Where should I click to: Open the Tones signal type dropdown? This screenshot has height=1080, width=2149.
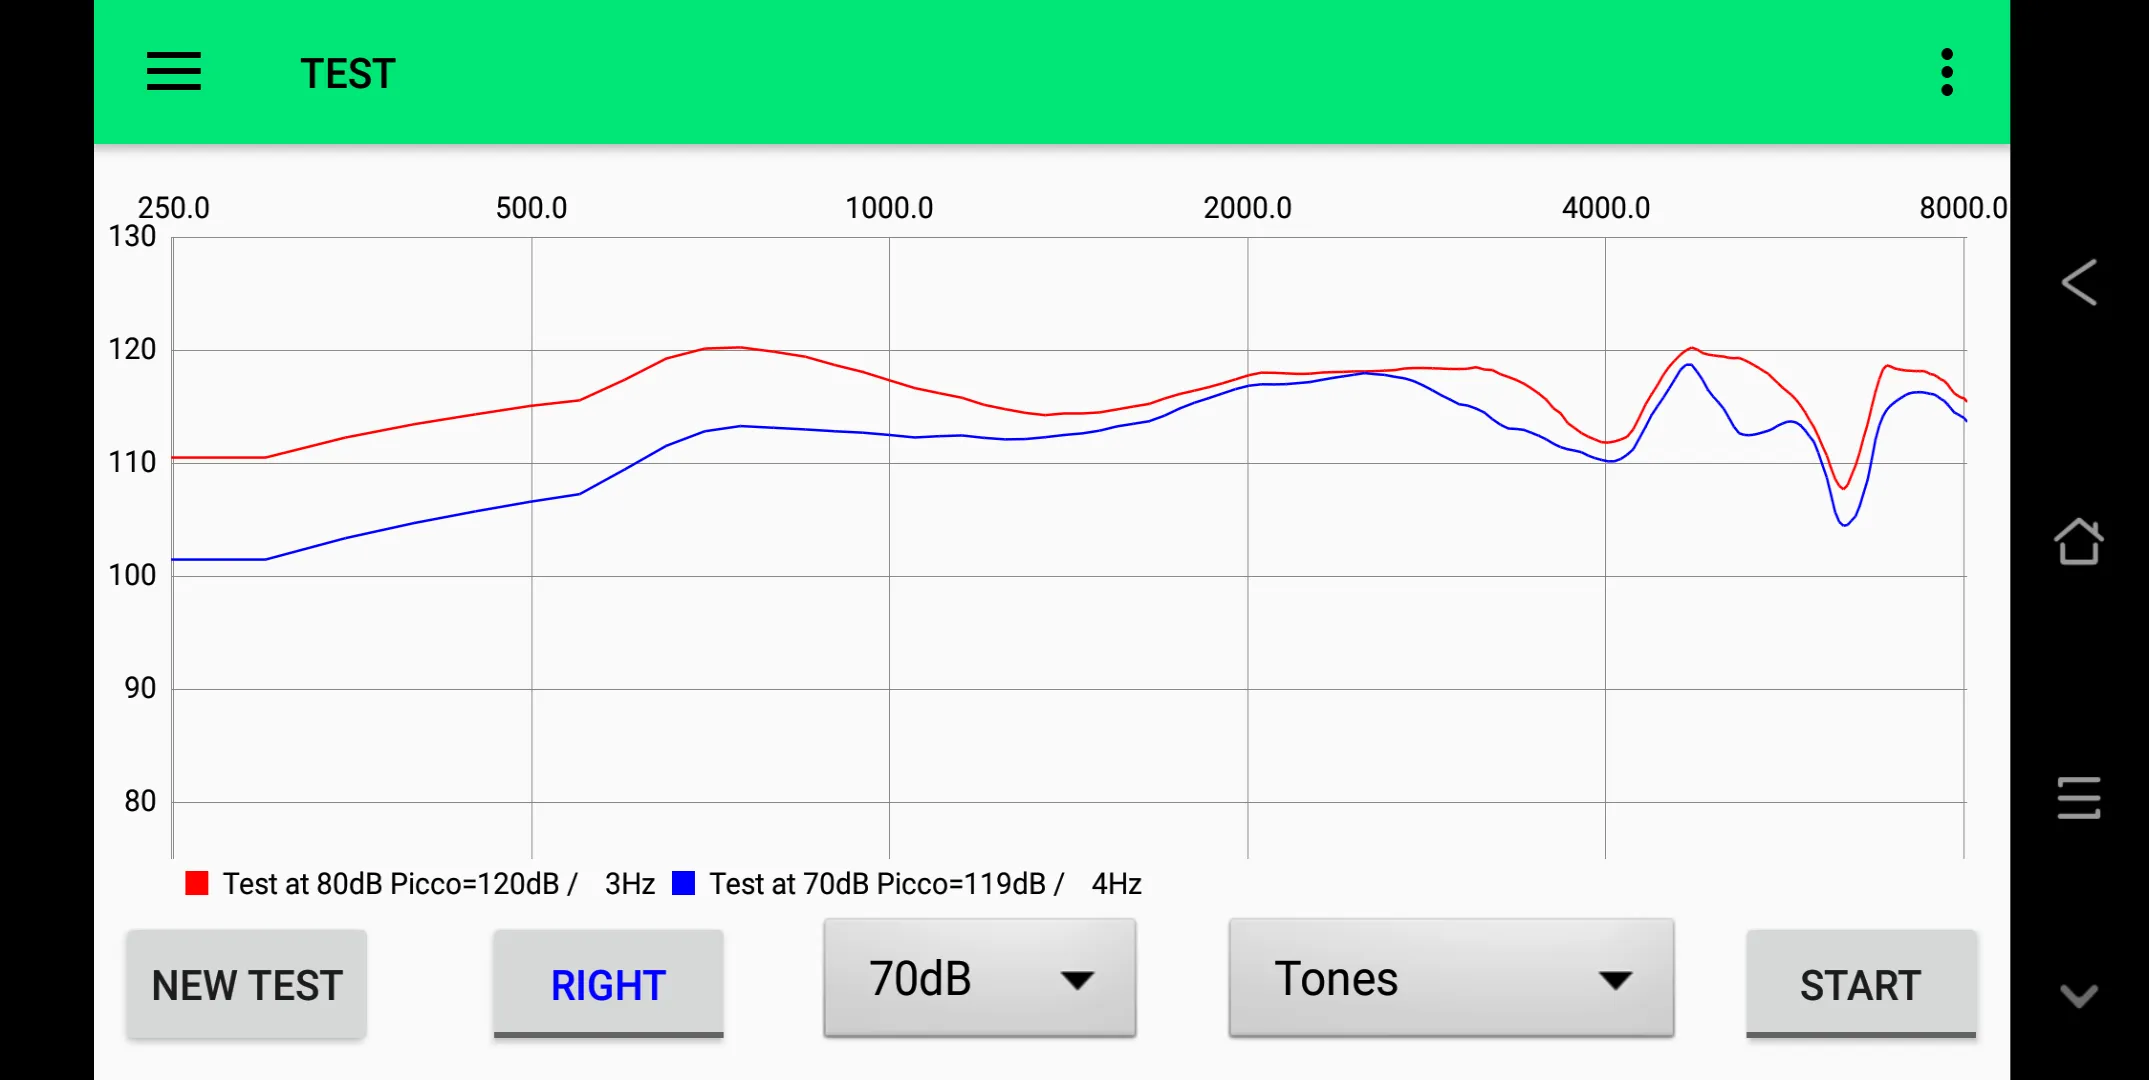click(x=1451, y=978)
